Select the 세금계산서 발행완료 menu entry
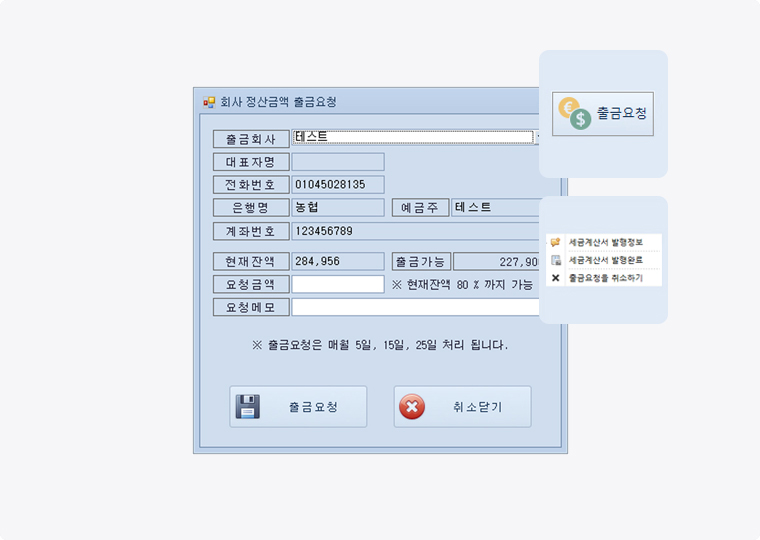The width and height of the screenshot is (760, 540). click(604, 260)
